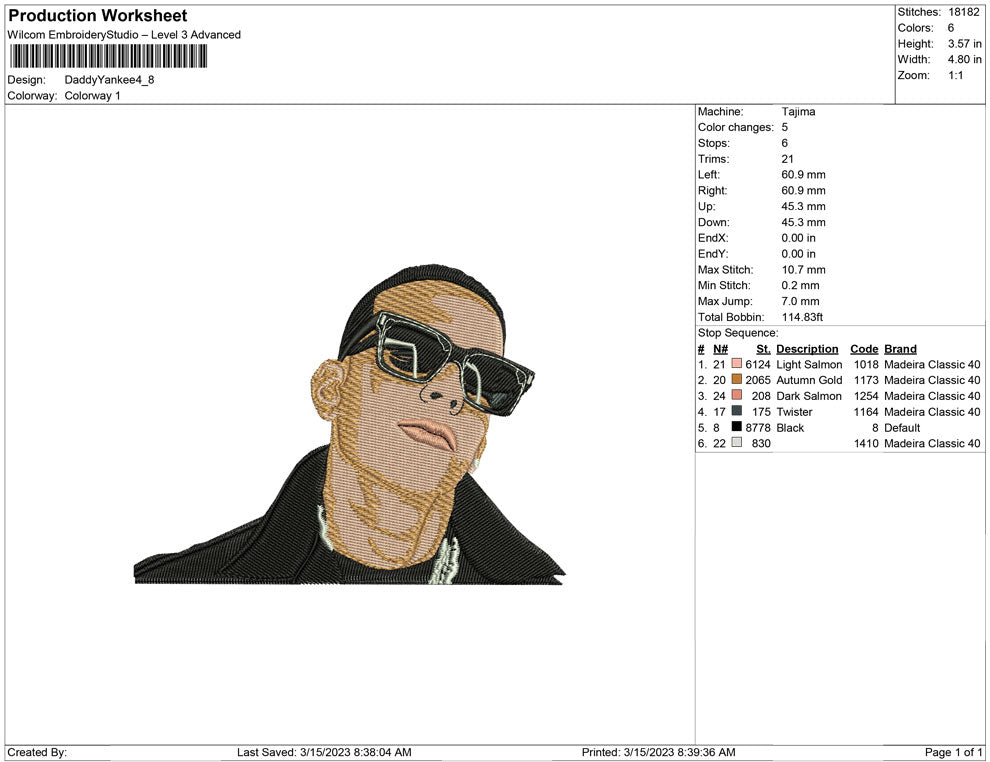
Task: Click the Stitches value 18182
Action: click(x=964, y=12)
